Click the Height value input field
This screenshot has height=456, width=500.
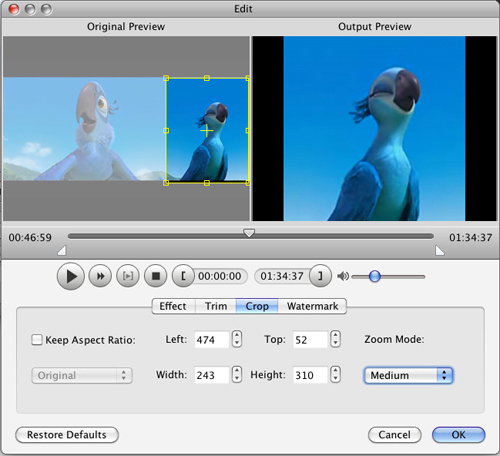point(310,375)
